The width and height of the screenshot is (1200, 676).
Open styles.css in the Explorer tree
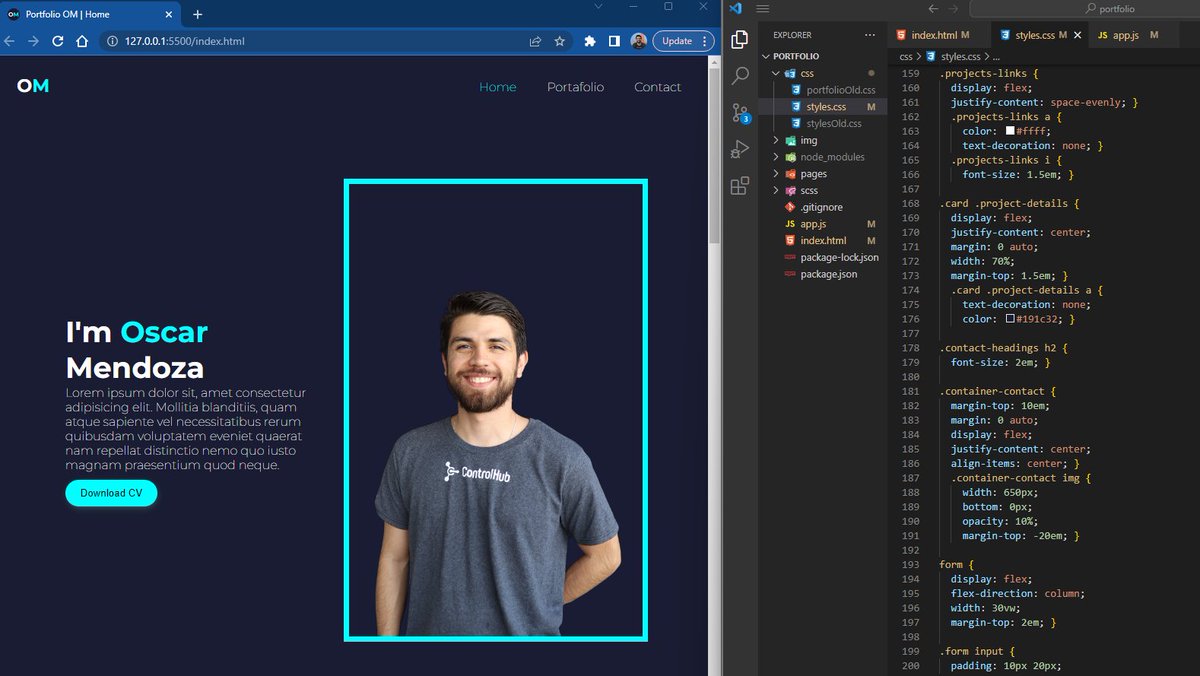click(x=826, y=107)
